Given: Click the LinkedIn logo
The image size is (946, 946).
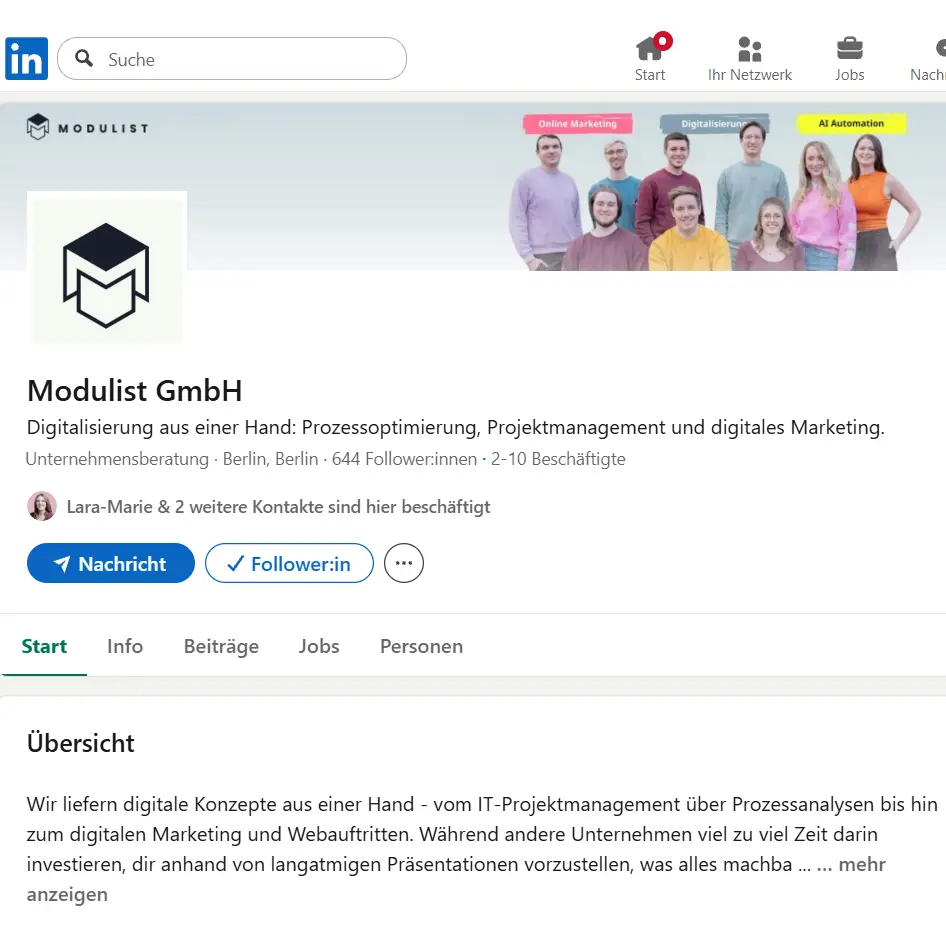Looking at the screenshot, I should tap(26, 58).
